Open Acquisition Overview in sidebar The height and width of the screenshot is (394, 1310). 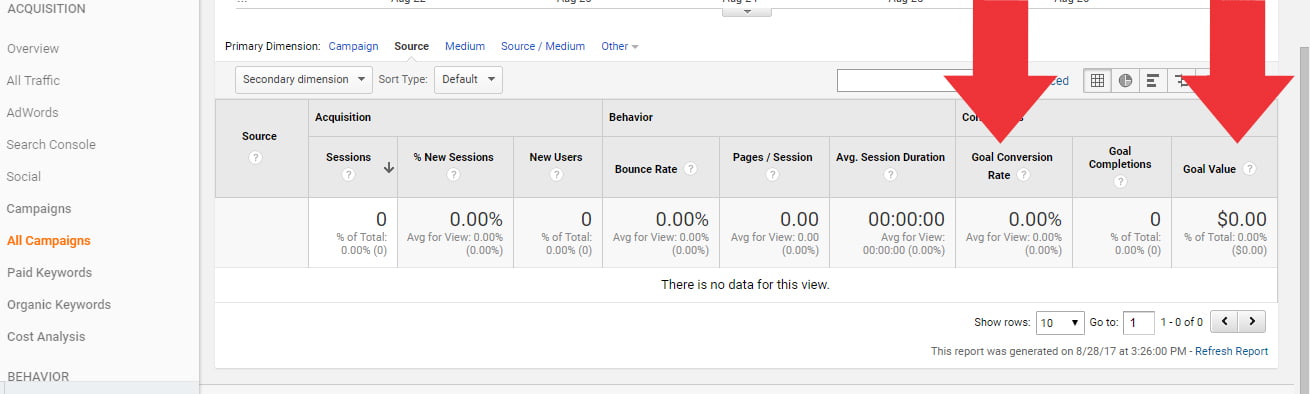point(33,48)
